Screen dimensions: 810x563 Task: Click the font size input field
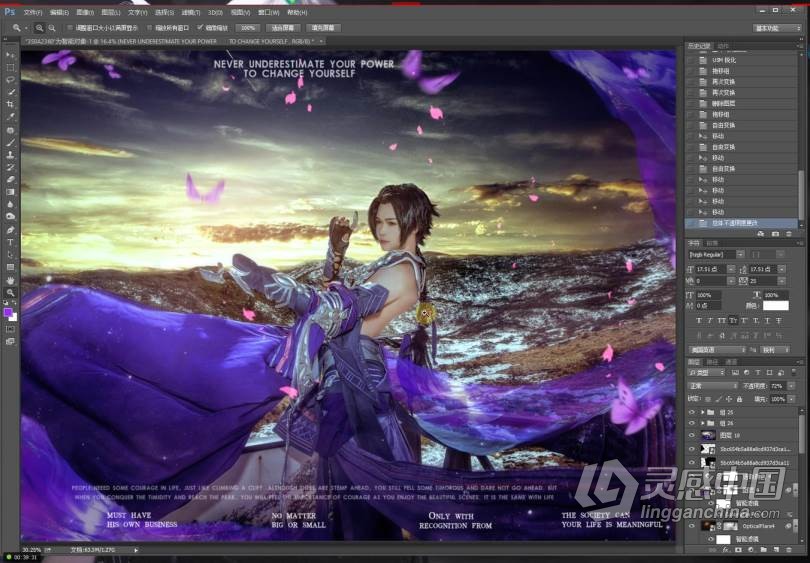pos(711,269)
